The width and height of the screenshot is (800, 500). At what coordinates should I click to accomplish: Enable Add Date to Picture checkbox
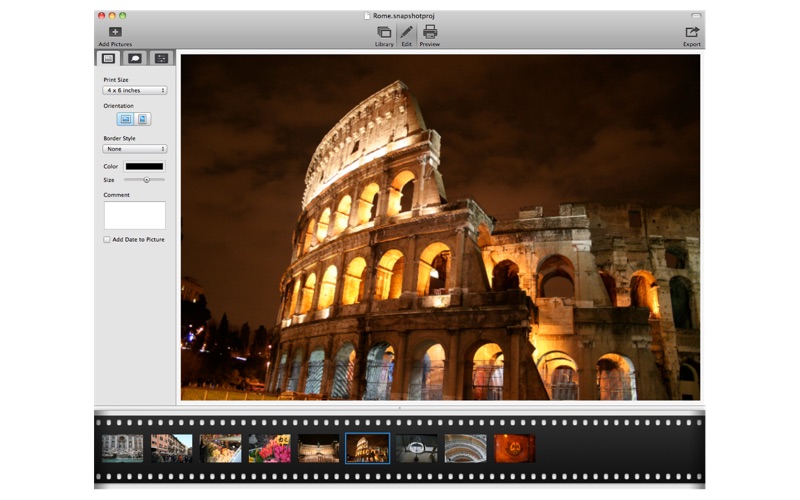(107, 240)
